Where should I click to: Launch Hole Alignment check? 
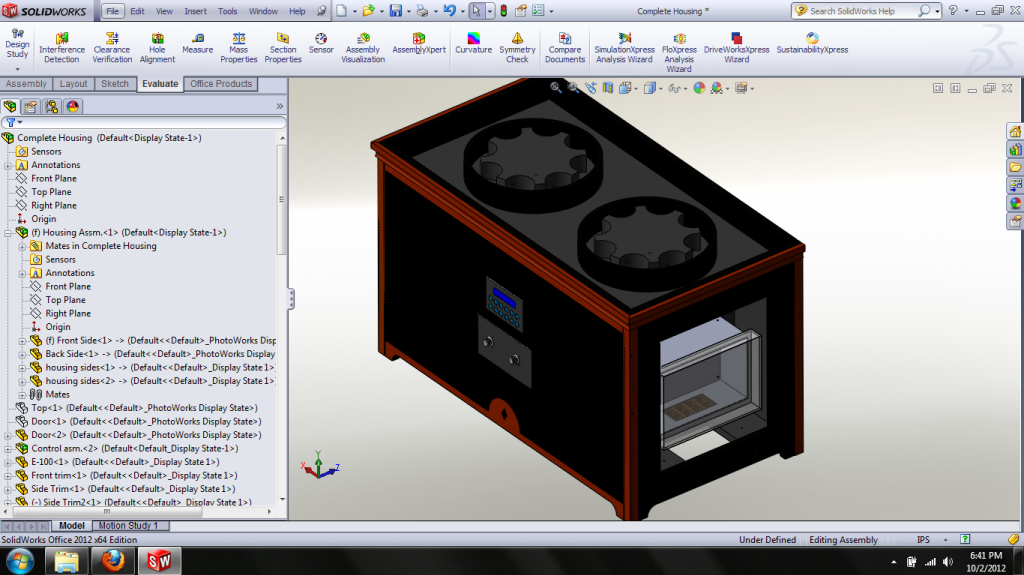[x=157, y=48]
